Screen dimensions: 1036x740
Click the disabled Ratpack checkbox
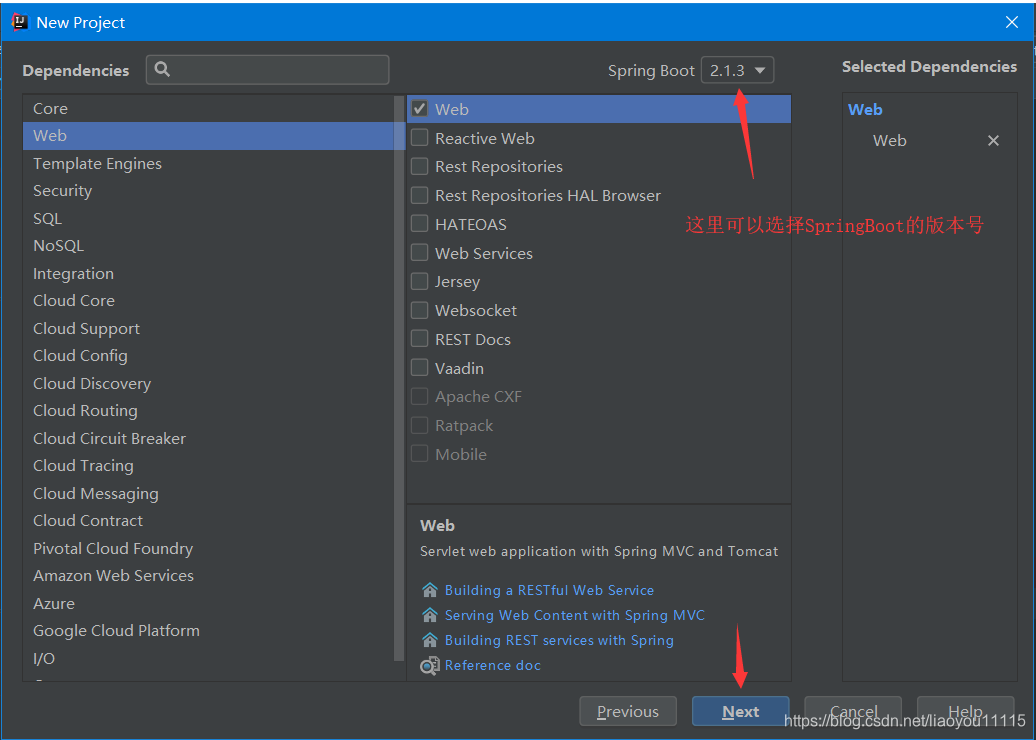click(x=420, y=426)
